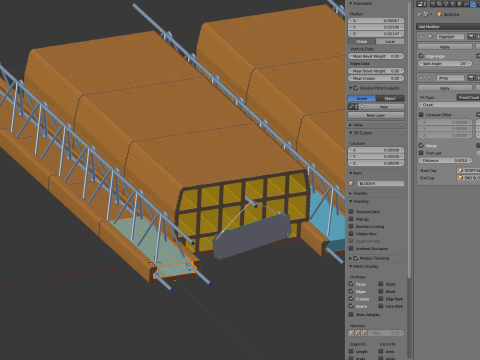Collapse the Array modifier panel
The height and width of the screenshot is (360, 480).
pyautogui.click(x=421, y=78)
